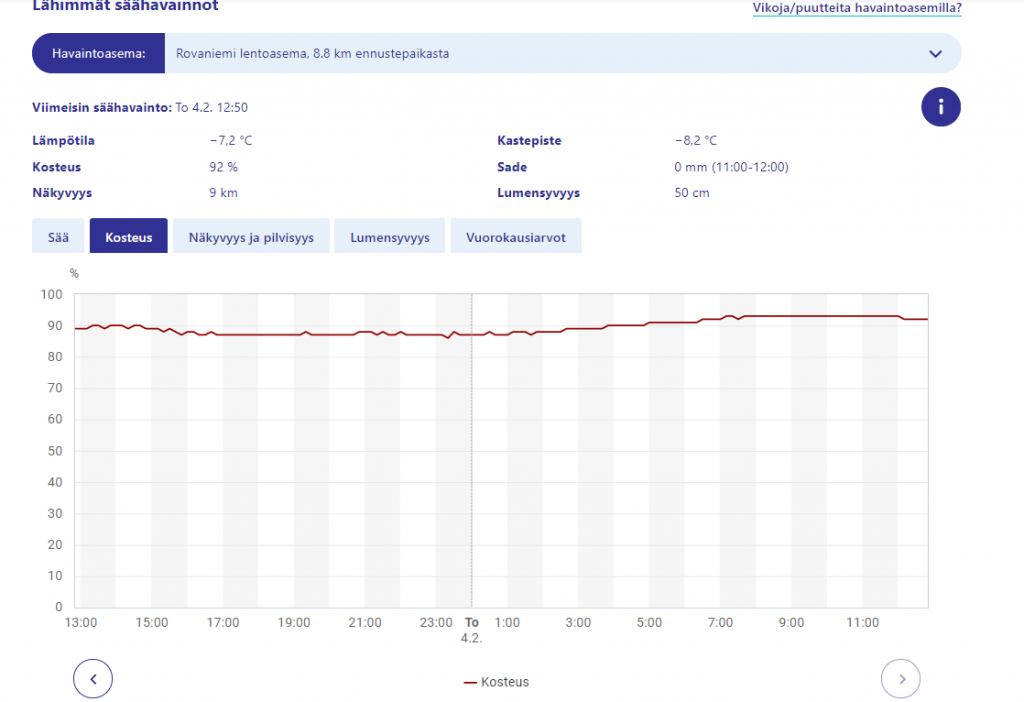Click the 7:00 label on time axis

point(720,623)
